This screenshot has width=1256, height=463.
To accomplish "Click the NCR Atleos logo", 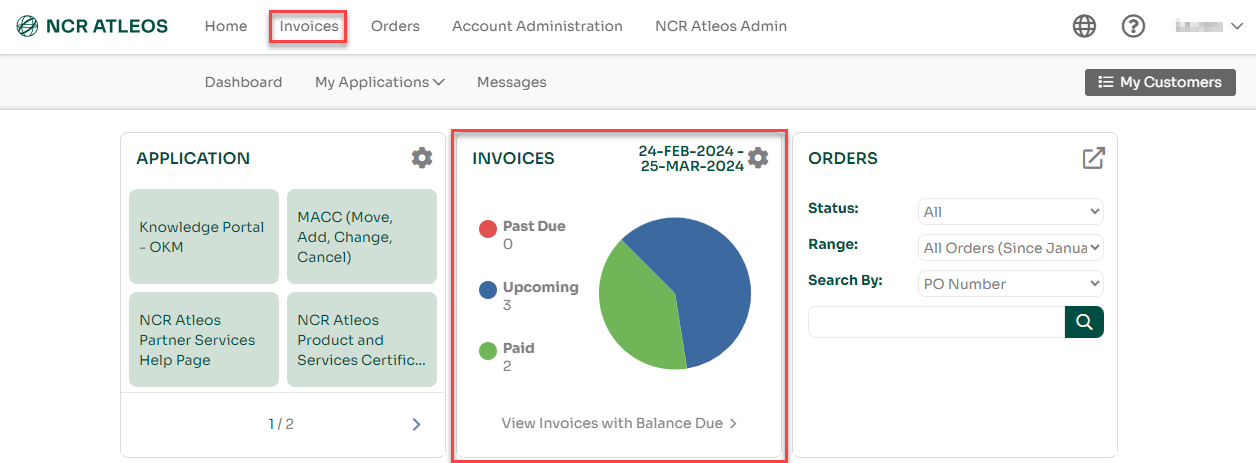I will (92, 26).
